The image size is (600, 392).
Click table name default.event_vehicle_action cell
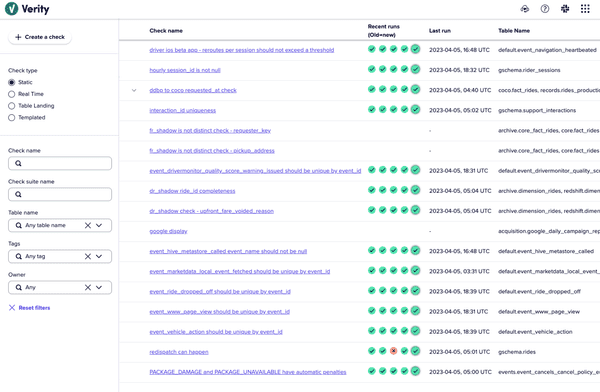point(535,332)
